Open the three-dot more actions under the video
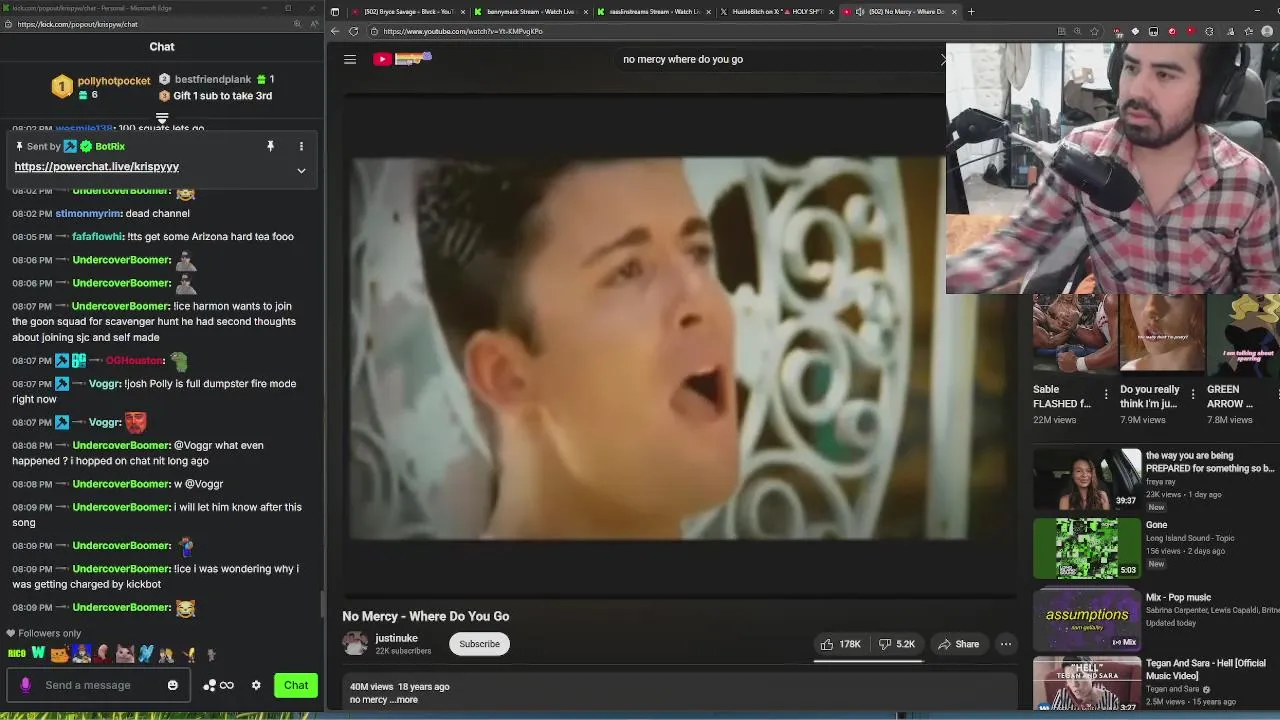Screen dimensions: 1280x720 pos(1006,644)
